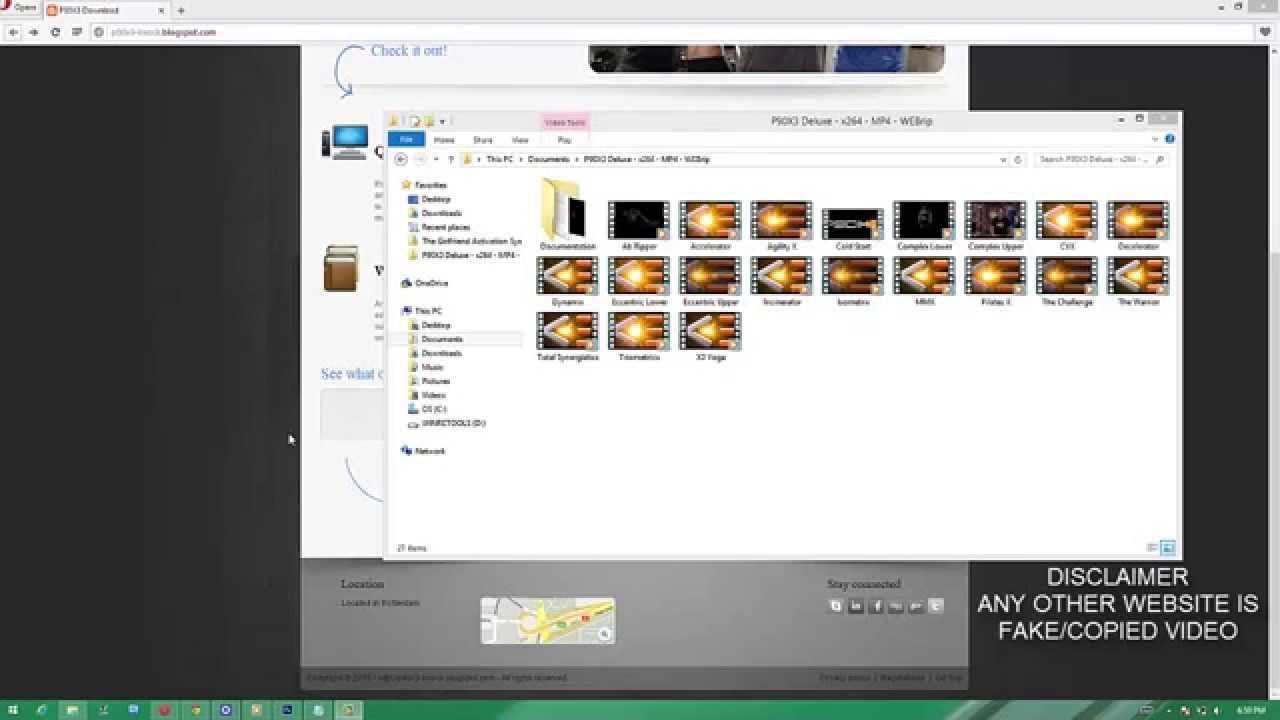Go up one folder level in Explorer
The image size is (1280, 720).
pyautogui.click(x=451, y=159)
